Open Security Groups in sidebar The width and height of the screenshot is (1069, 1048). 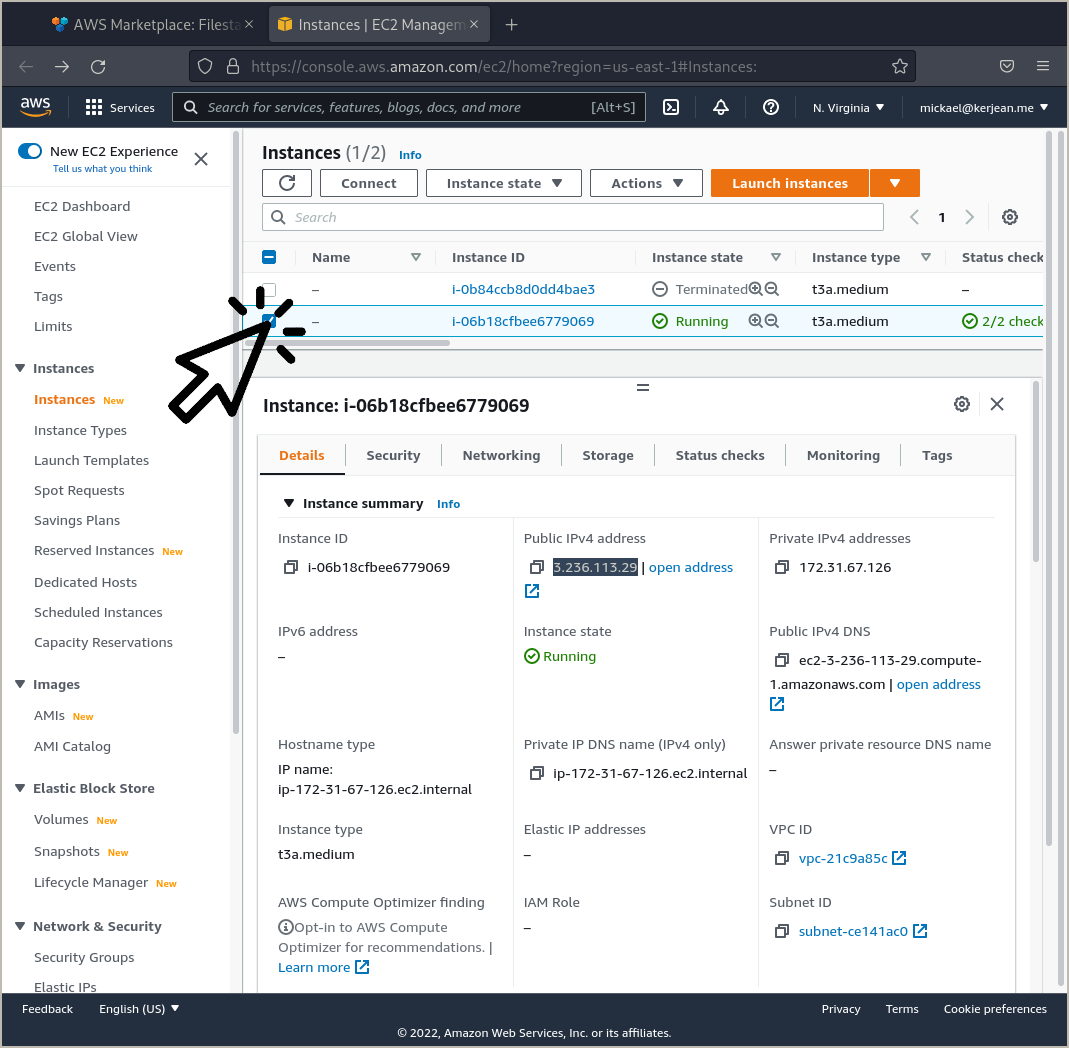pos(84,957)
